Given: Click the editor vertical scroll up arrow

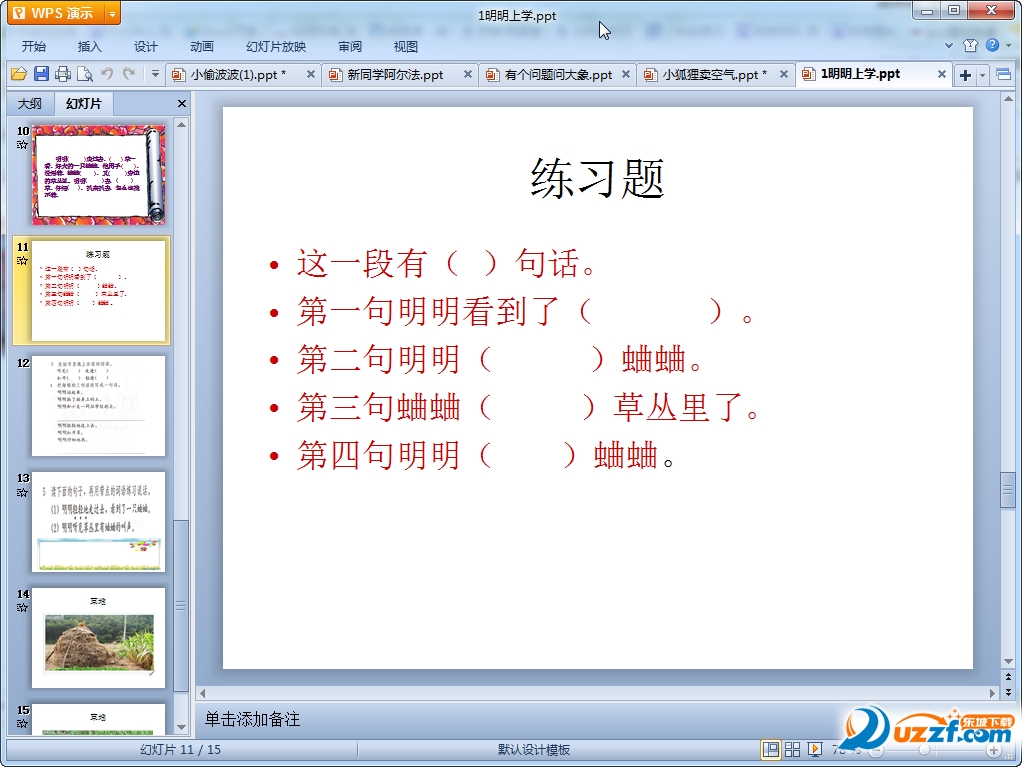Looking at the screenshot, I should click(x=1008, y=99).
